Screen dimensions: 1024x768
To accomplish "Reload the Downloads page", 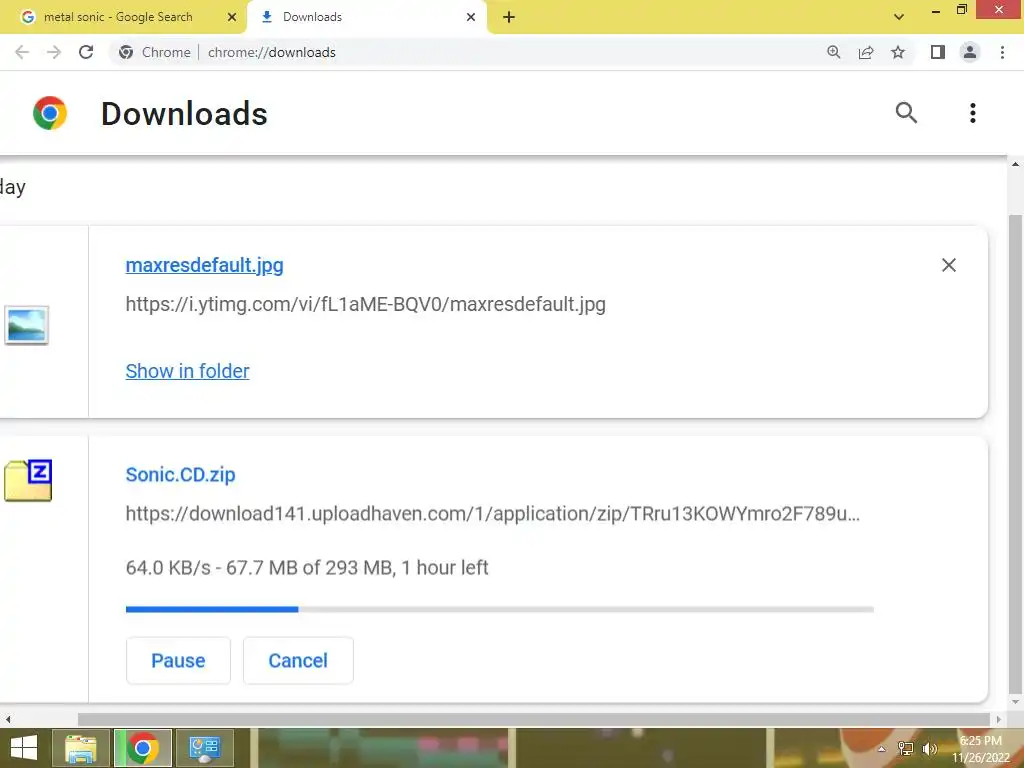I will (86, 52).
